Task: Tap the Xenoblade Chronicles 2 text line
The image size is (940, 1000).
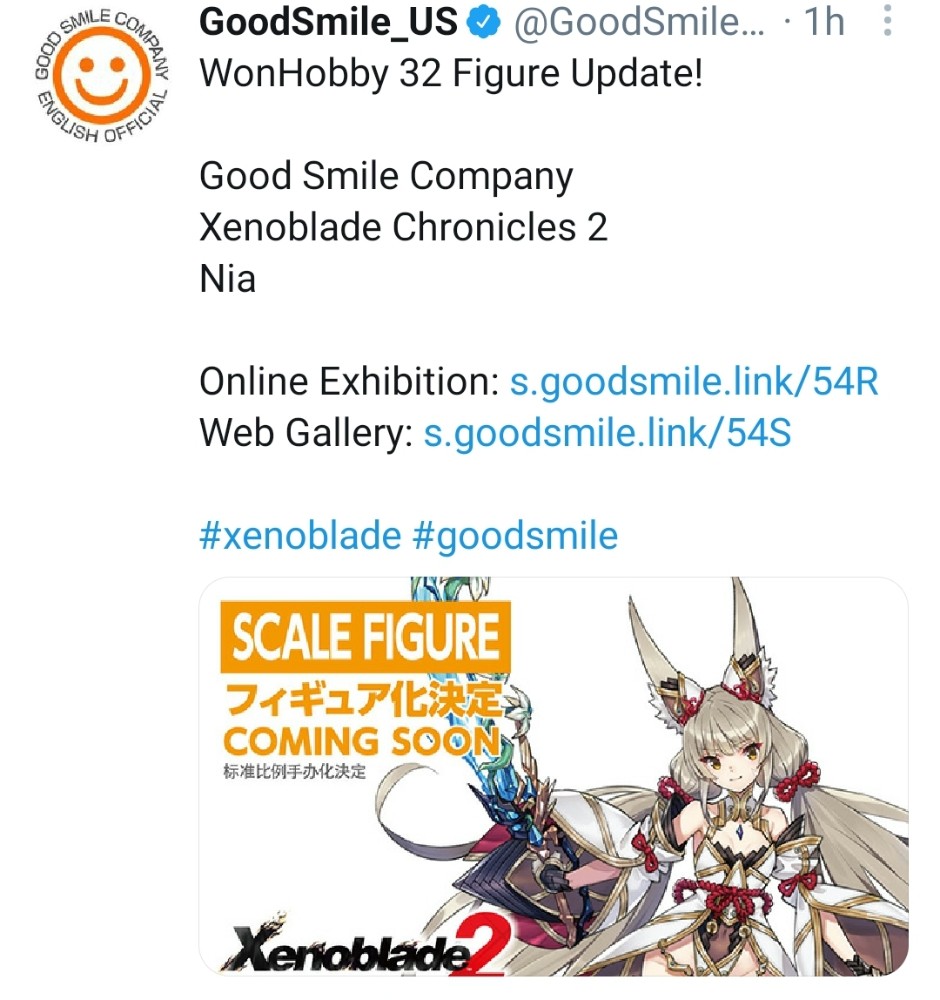Action: pos(404,228)
